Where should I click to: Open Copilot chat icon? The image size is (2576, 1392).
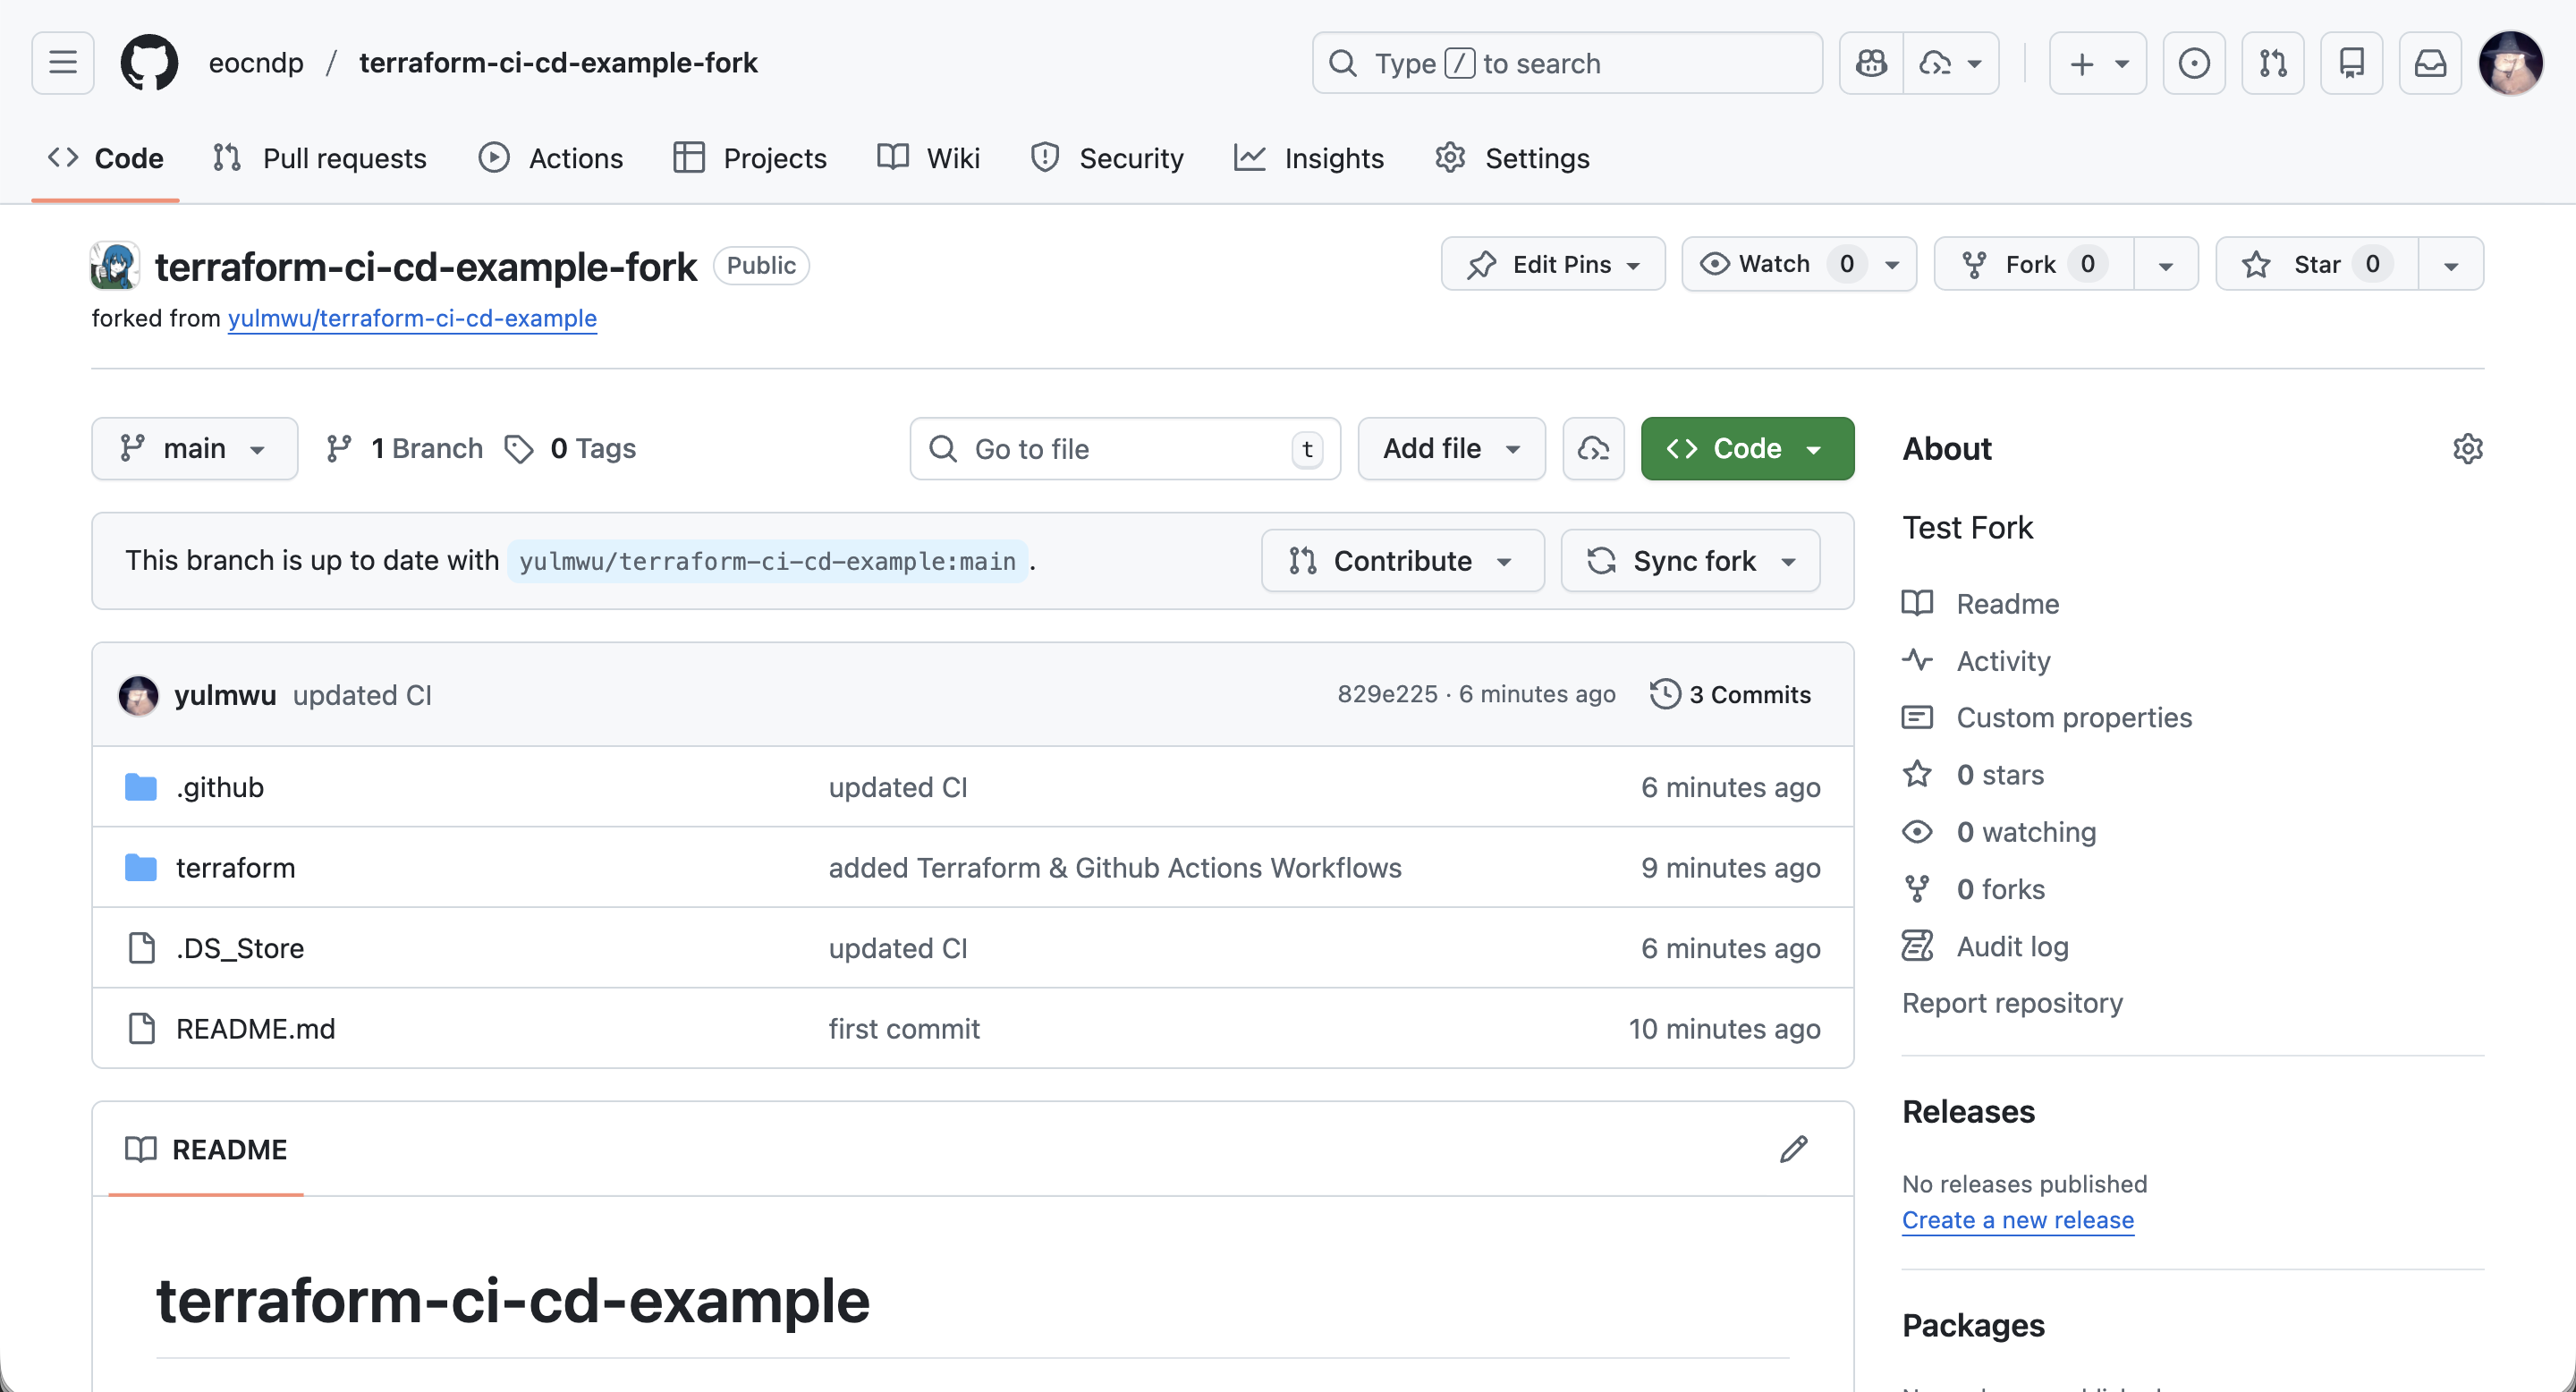point(1871,63)
